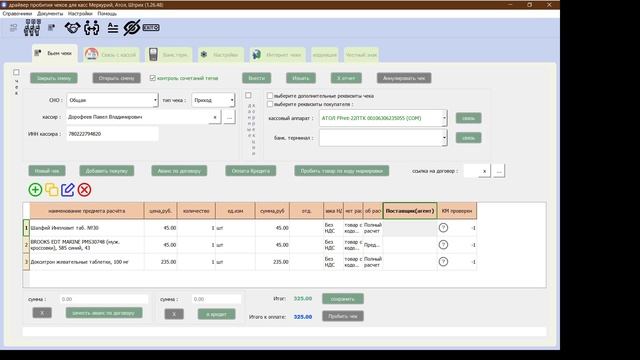The width and height of the screenshot is (640, 360).
Task: Click the bank terminal device tab icon
Action: [x=153, y=54]
